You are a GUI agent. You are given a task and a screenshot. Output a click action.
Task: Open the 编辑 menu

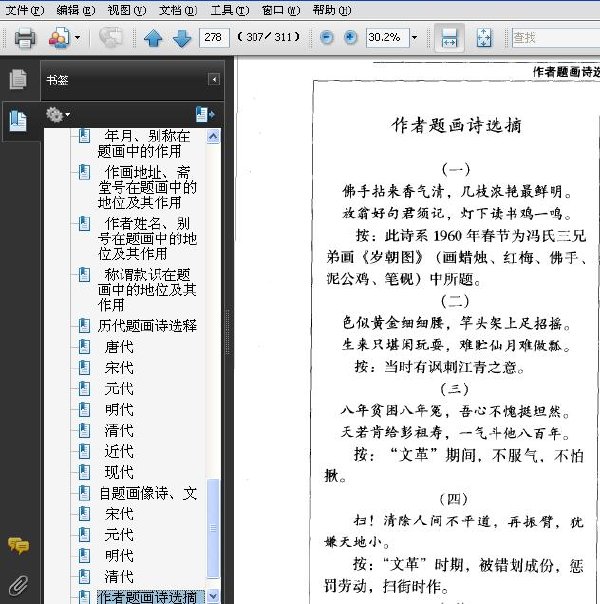click(x=75, y=10)
